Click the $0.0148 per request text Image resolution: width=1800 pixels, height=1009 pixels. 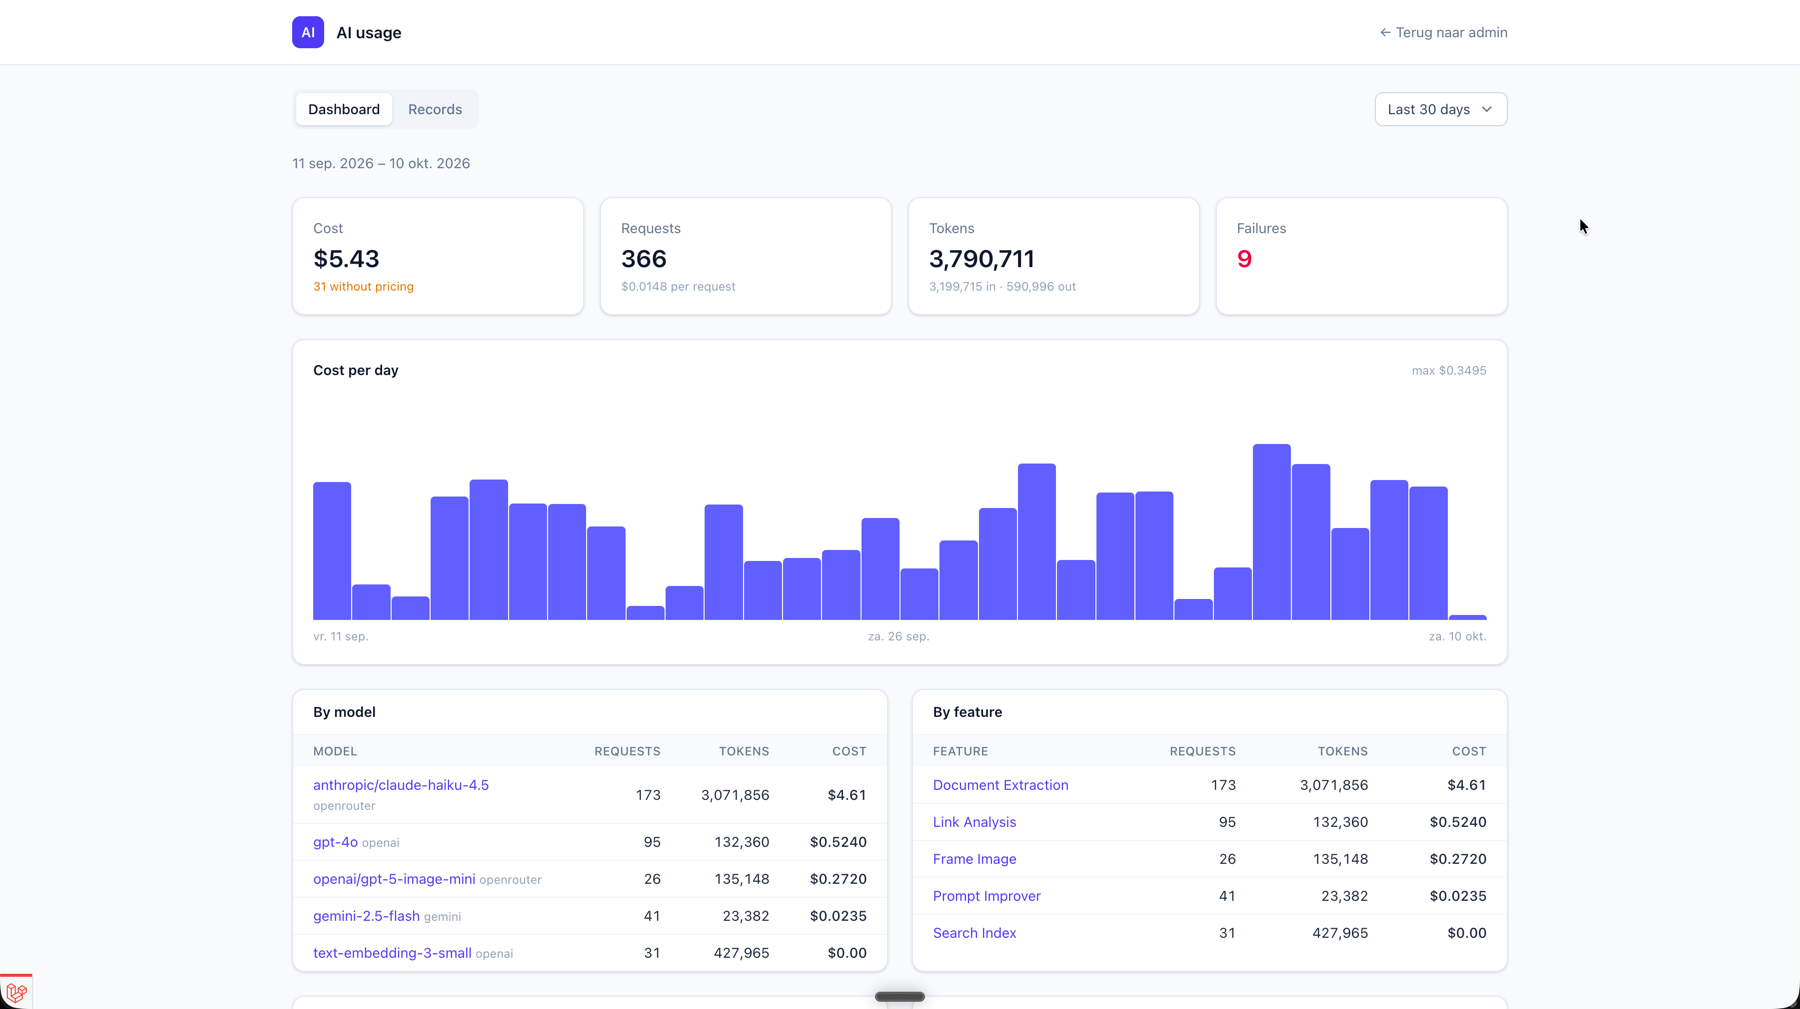tap(678, 286)
